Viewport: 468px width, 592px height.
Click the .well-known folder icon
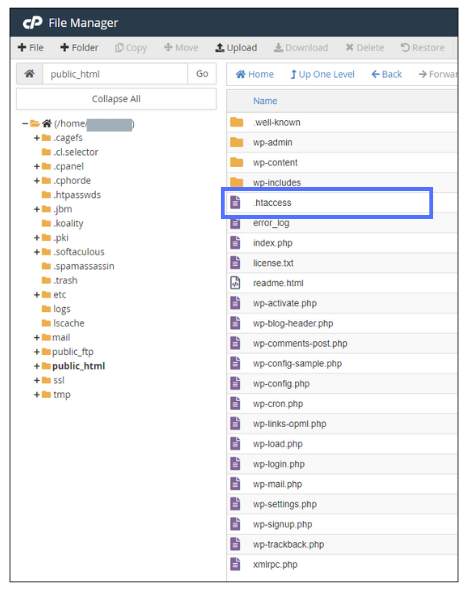coord(237,122)
